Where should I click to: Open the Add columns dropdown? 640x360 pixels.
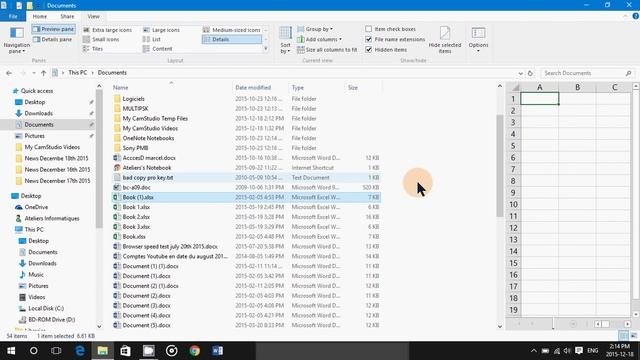coord(320,39)
